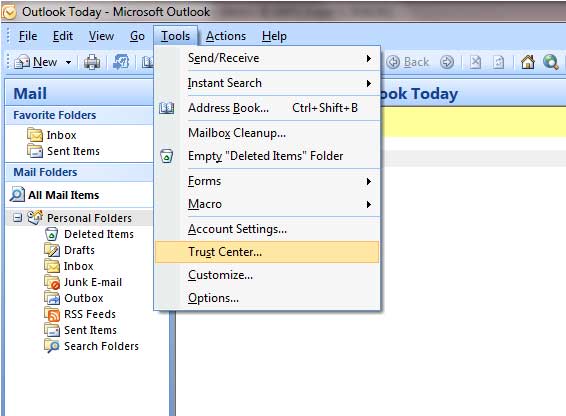Click the Sent Items icon under Personal Folders
Viewport: 566px width, 416px height.
click(x=52, y=330)
